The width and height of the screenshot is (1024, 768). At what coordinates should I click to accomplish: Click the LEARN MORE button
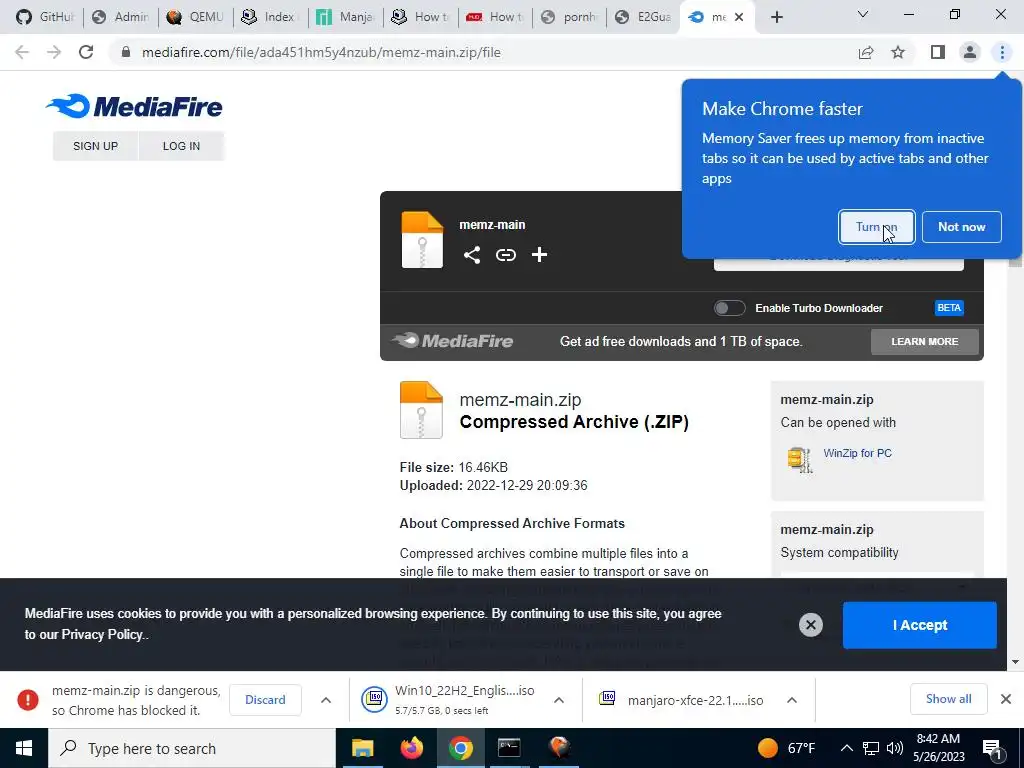[x=924, y=342]
